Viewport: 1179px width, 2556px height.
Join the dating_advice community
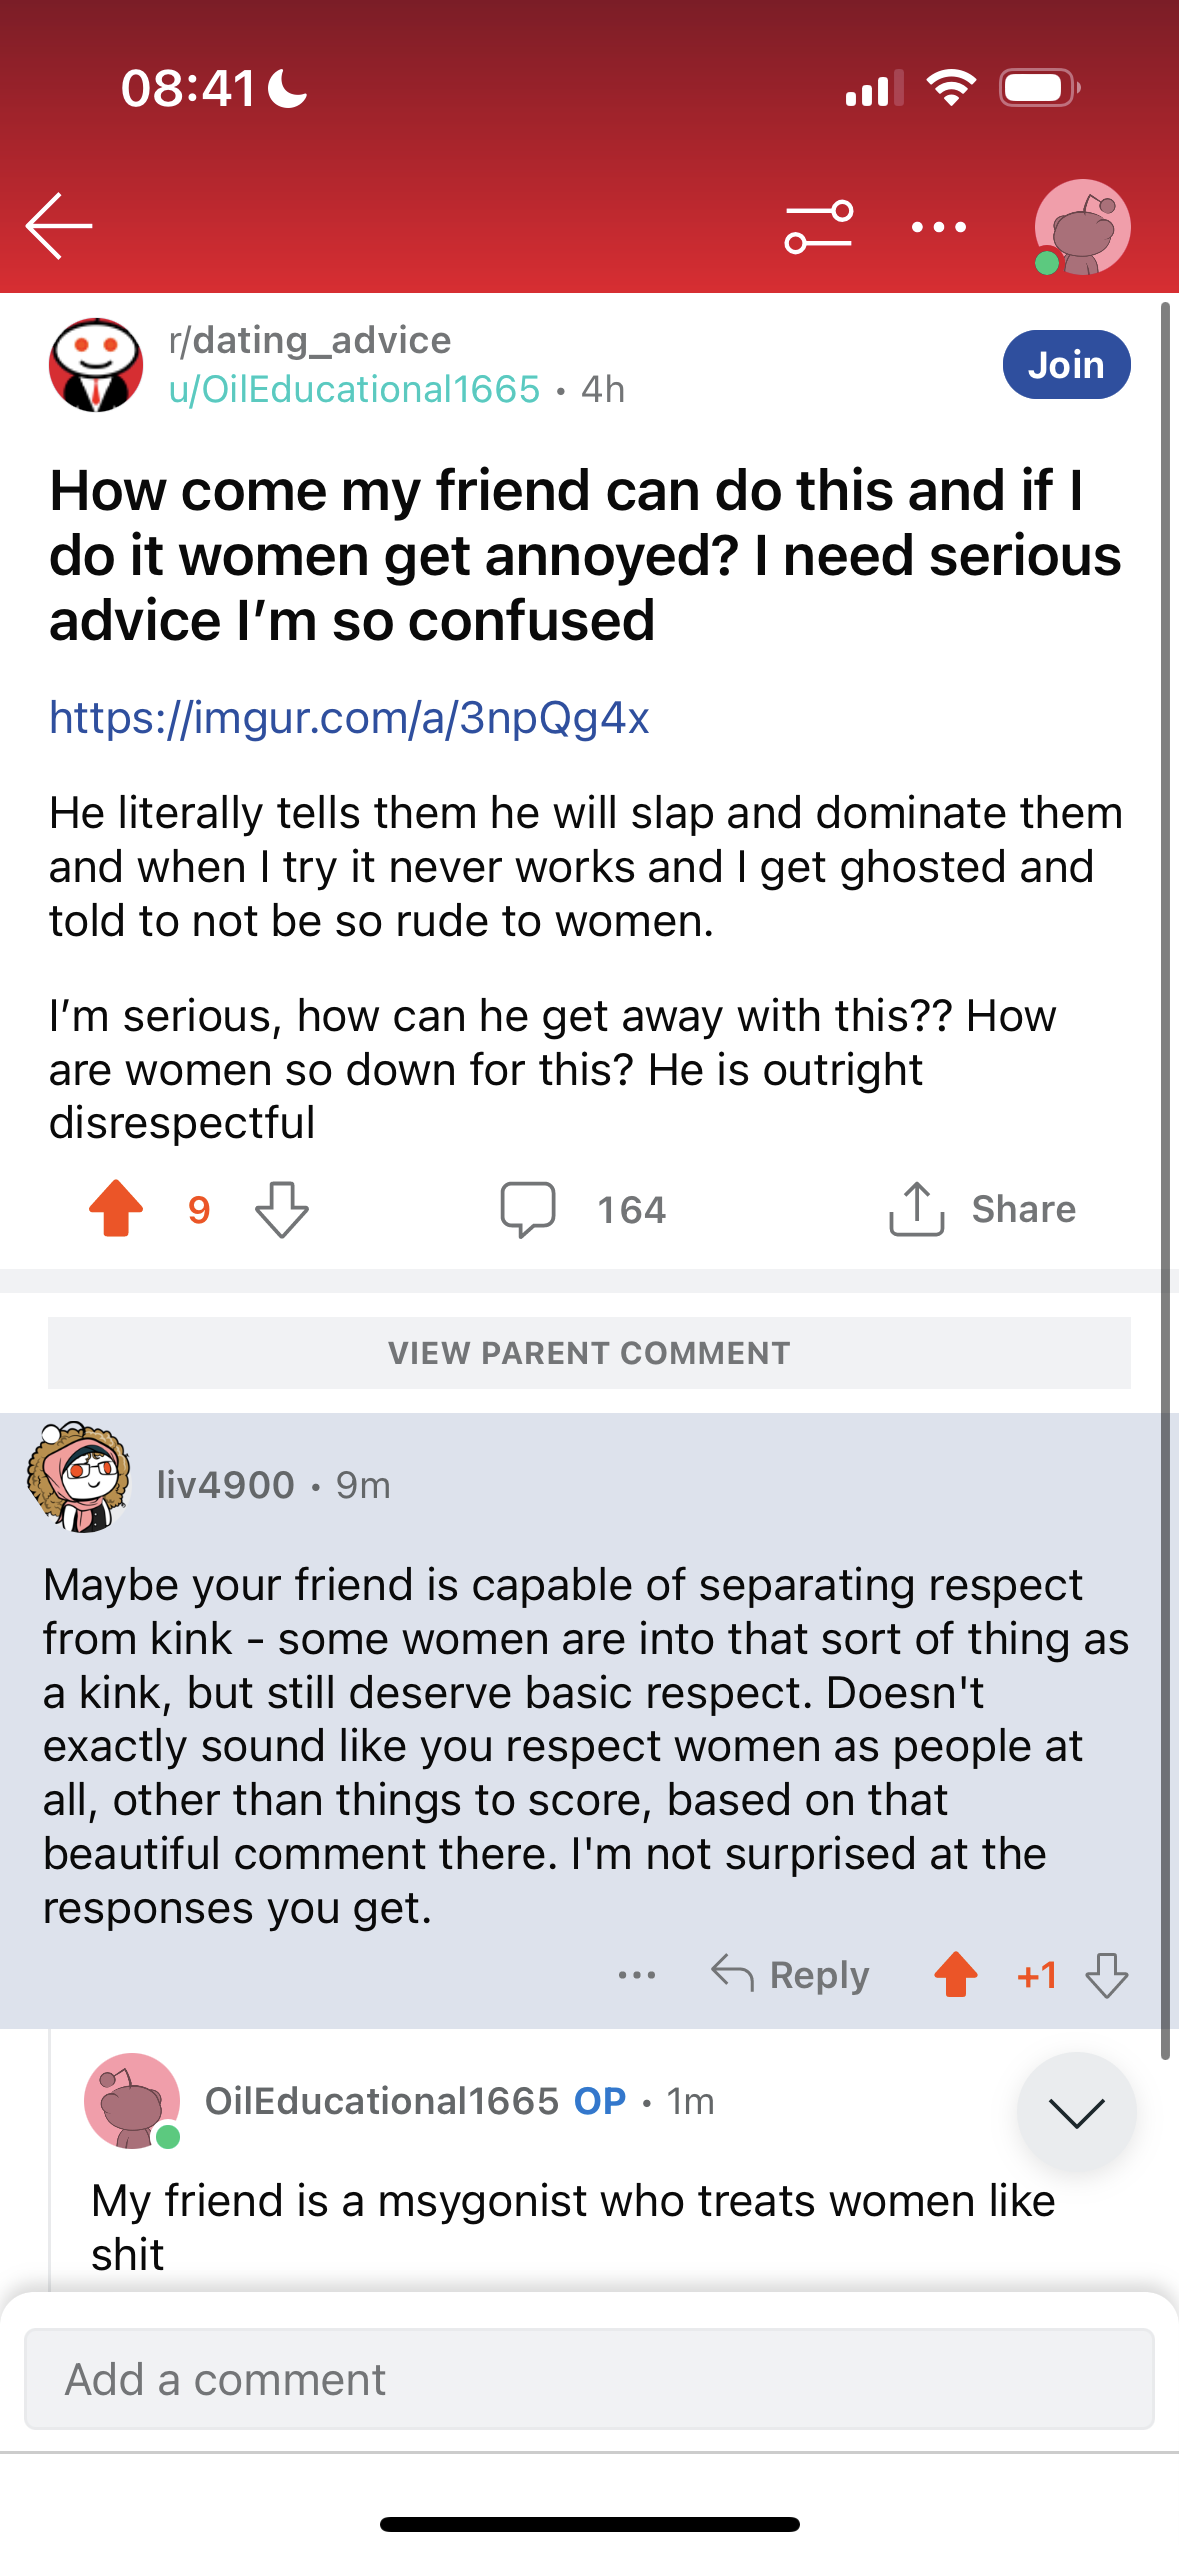click(1066, 365)
